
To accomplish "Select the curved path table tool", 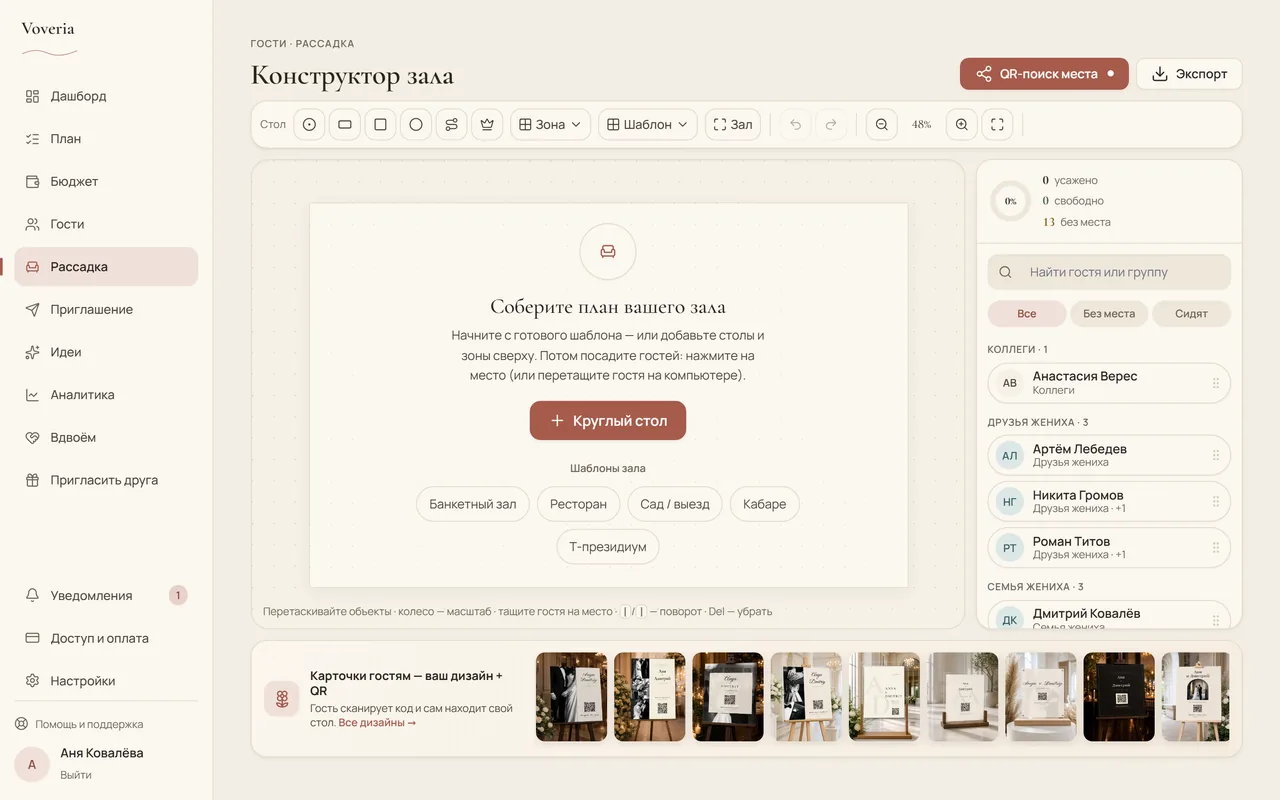I will 452,125.
